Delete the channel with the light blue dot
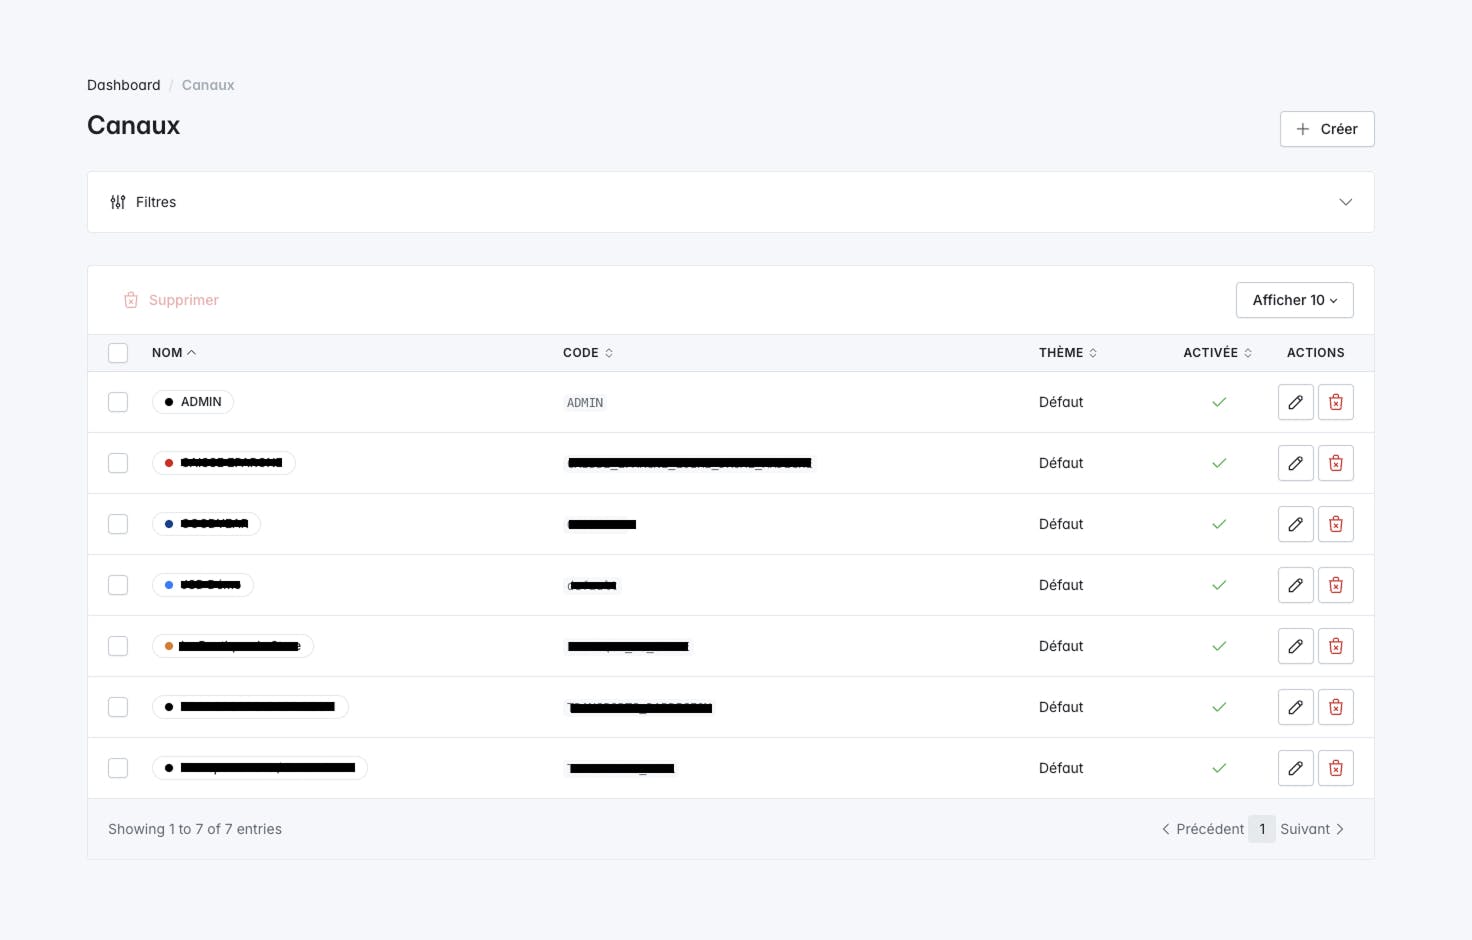This screenshot has width=1472, height=940. coord(1335,585)
